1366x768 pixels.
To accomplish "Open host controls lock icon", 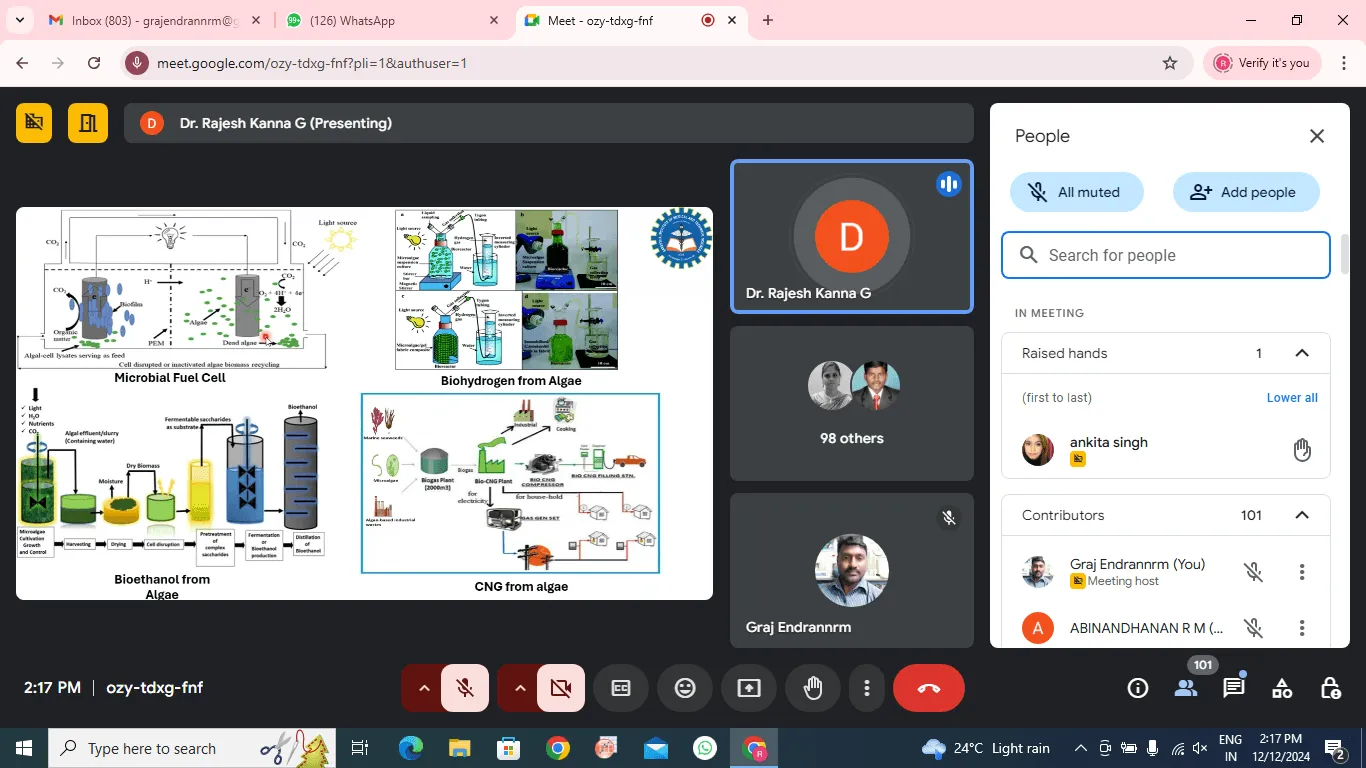I will click(1330, 688).
